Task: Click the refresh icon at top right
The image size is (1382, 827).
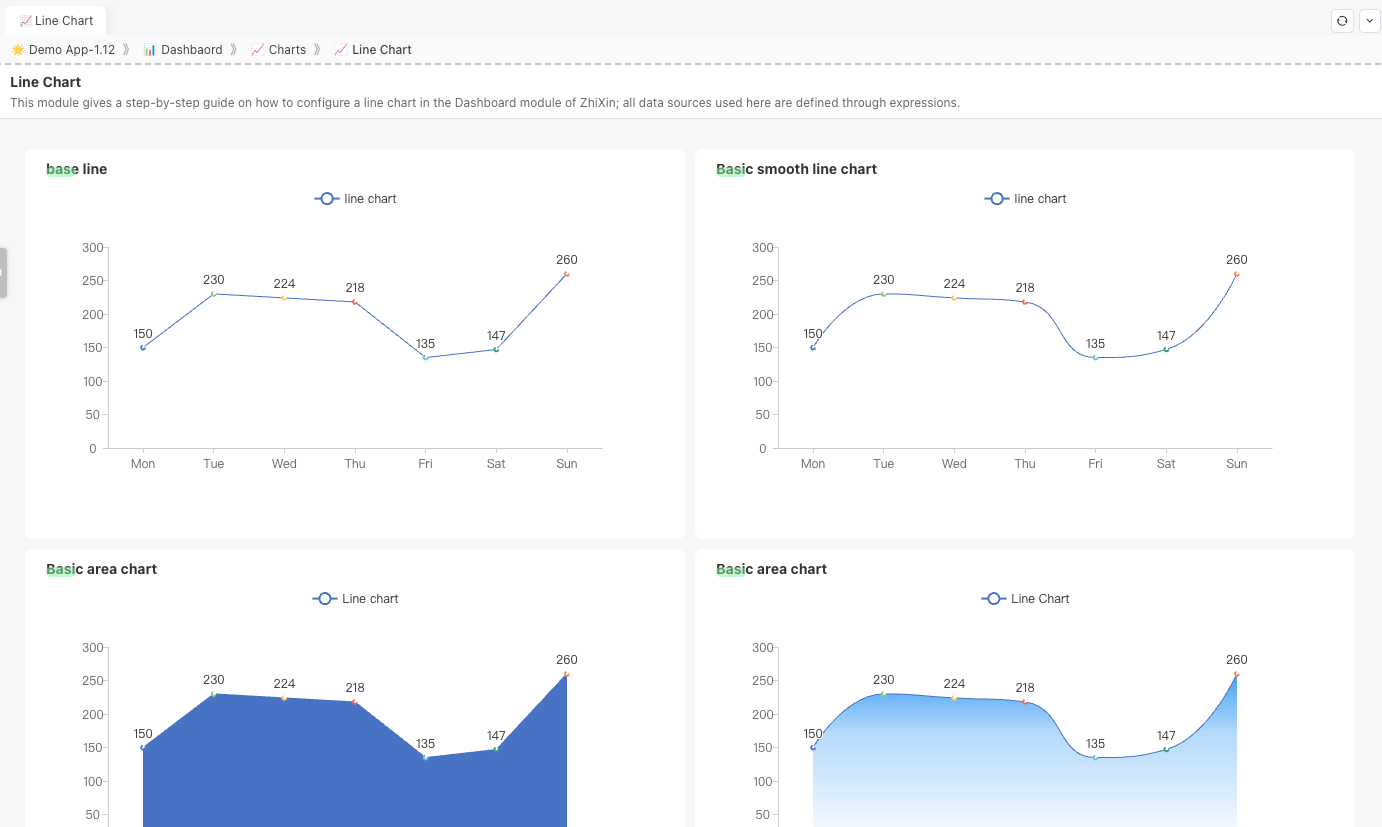Action: 1342,21
